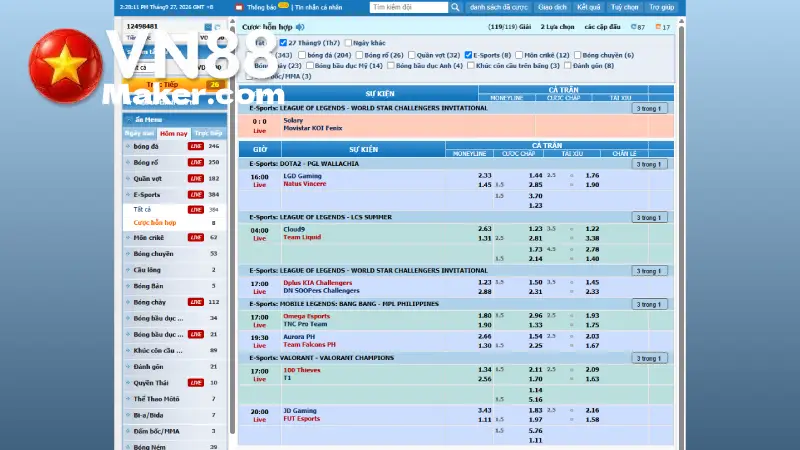Toggle the speaker icon beside Cược hỗn hợp
Image resolution: width=800 pixels, height=450 pixels.
pyautogui.click(x=300, y=27)
